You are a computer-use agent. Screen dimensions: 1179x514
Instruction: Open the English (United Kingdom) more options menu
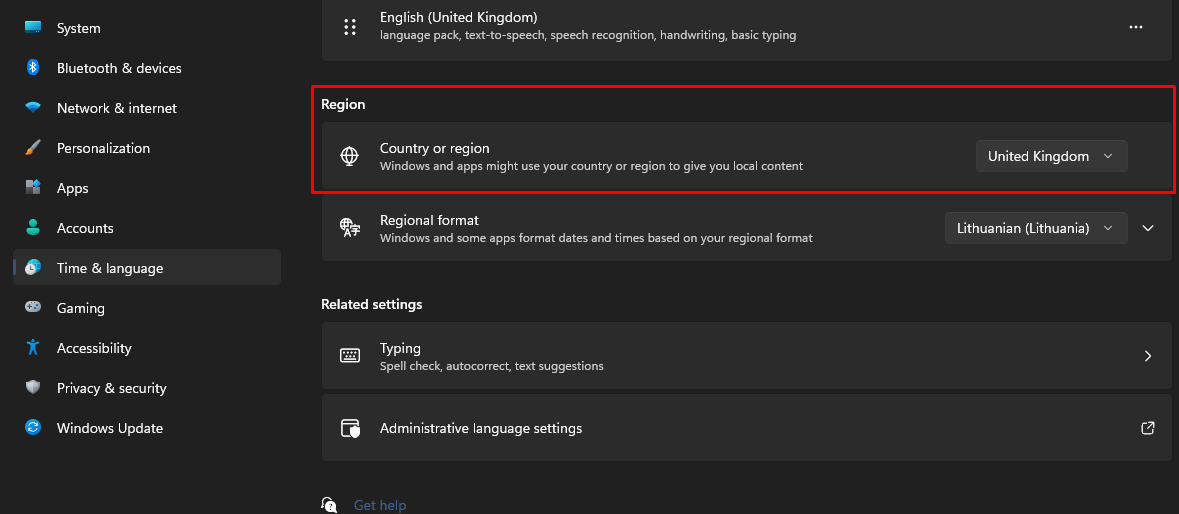pos(1135,26)
